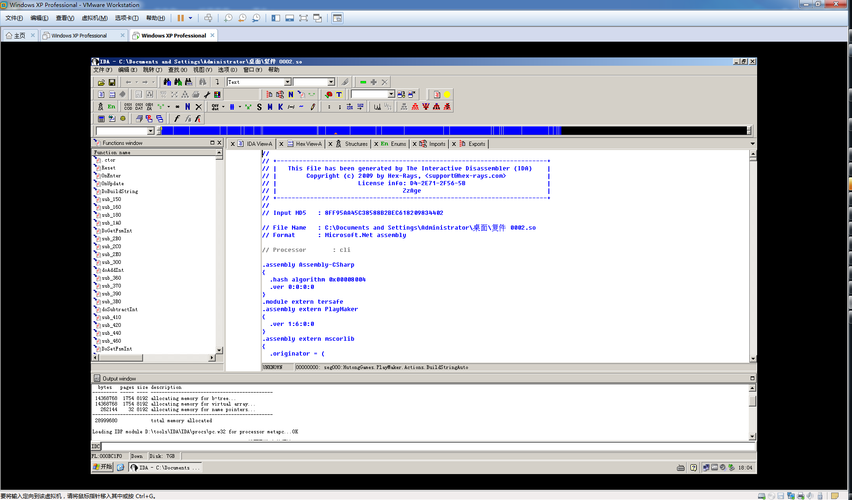This screenshot has height=500, width=852.
Task: Click the 0101 COD convert to code icon
Action: [x=128, y=107]
